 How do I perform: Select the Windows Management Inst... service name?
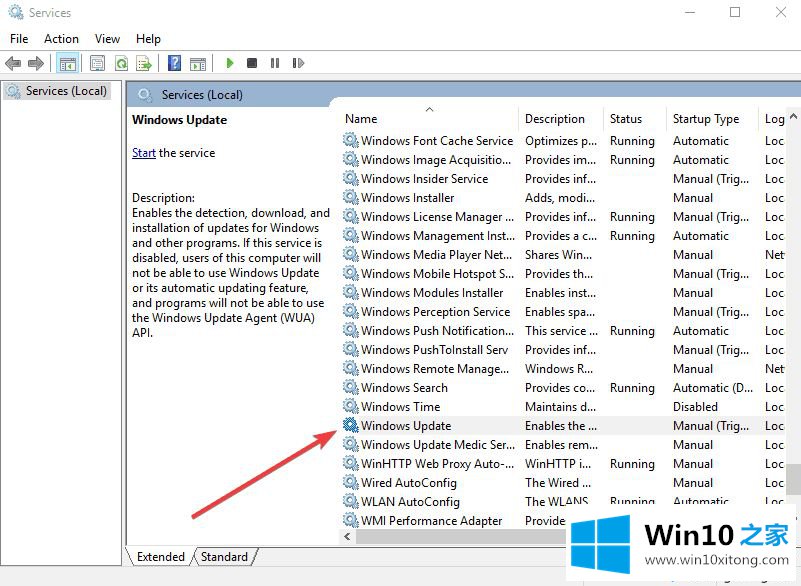[438, 236]
